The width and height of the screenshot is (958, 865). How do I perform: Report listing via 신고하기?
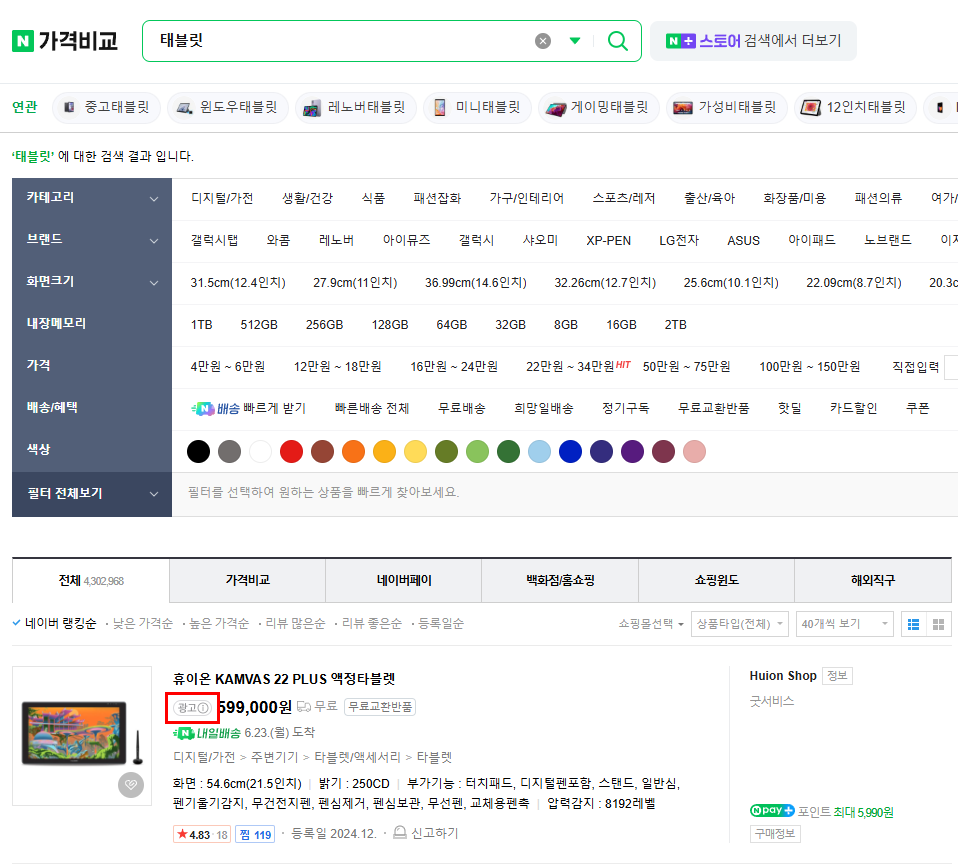tap(426, 833)
